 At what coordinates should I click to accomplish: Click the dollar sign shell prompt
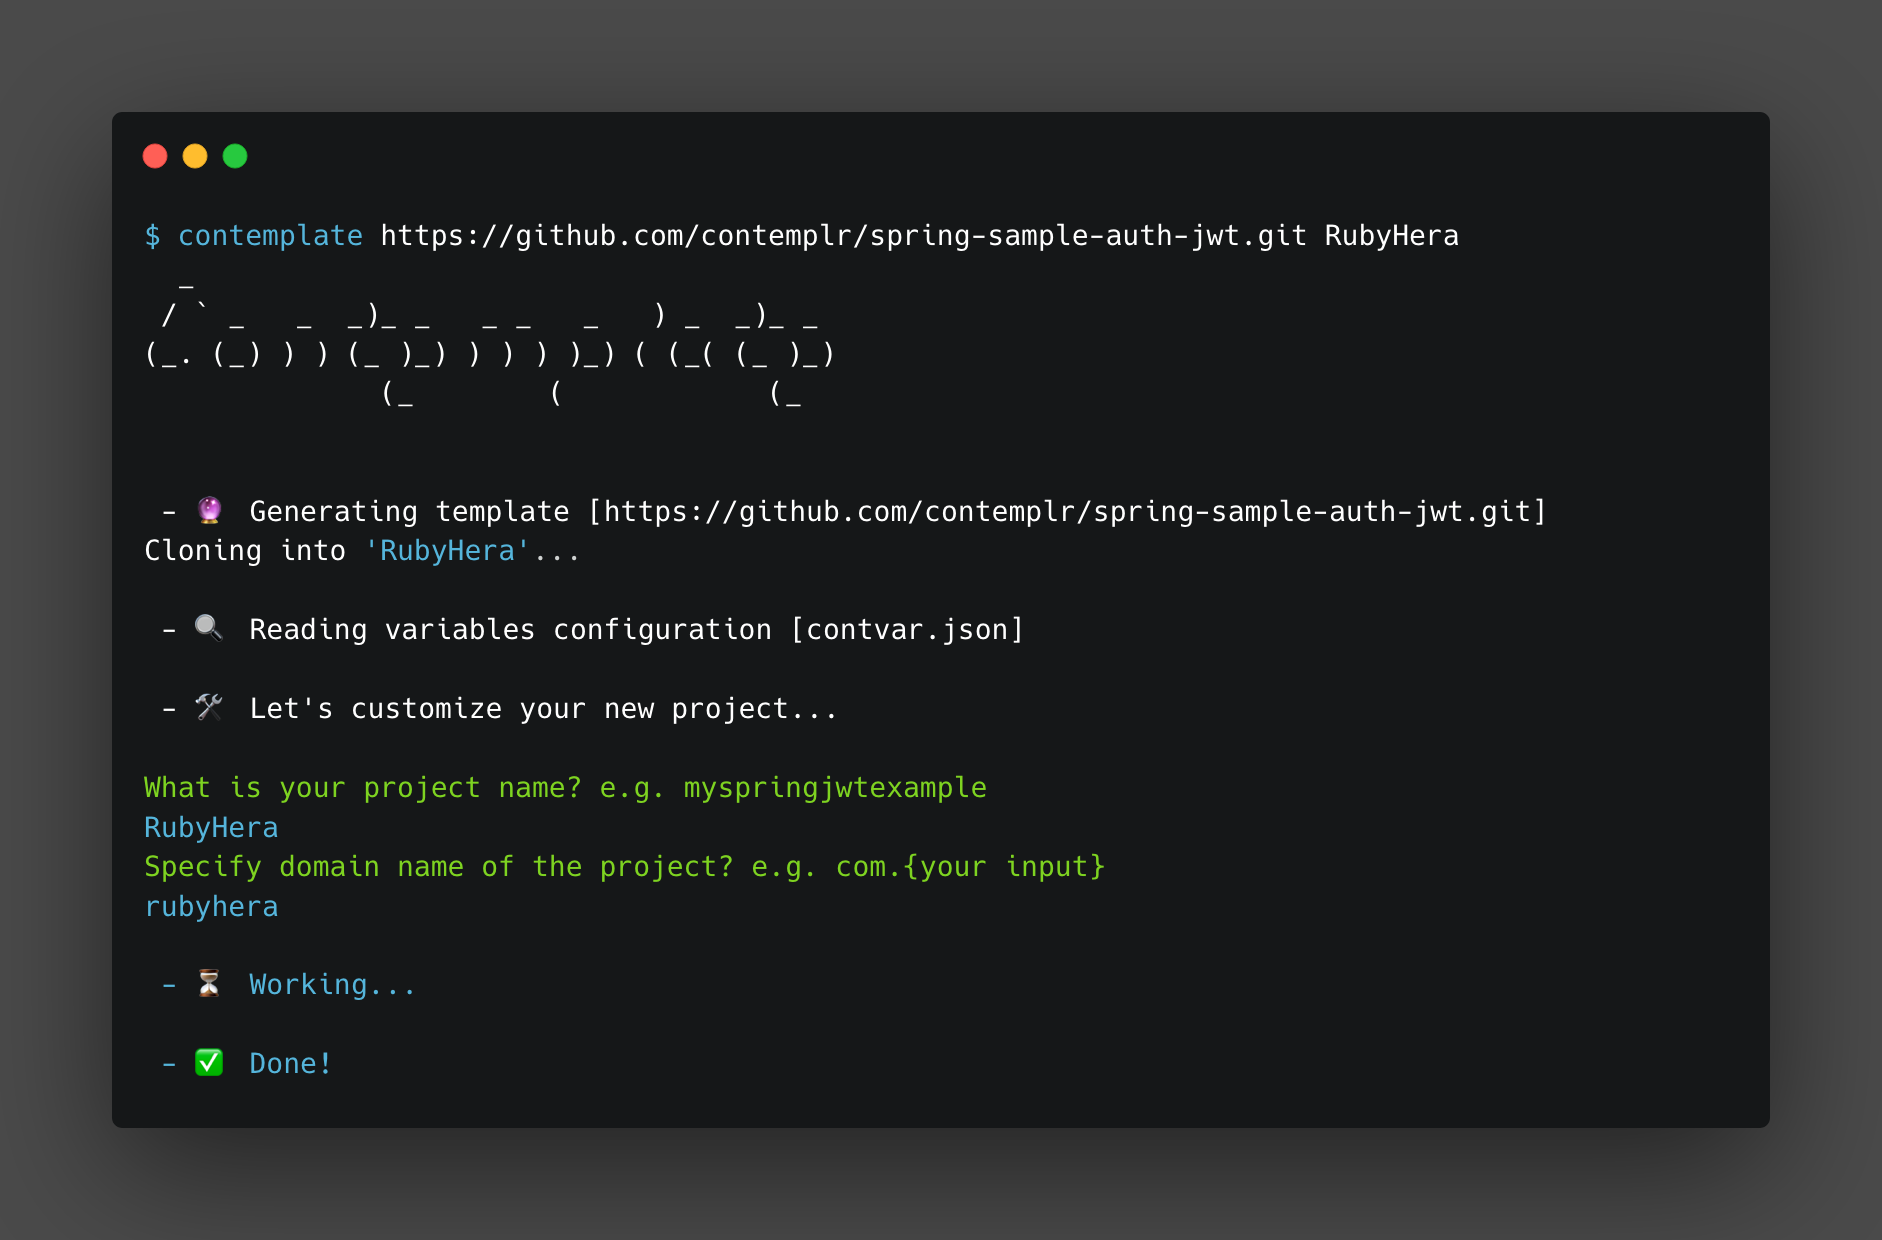tap(152, 236)
